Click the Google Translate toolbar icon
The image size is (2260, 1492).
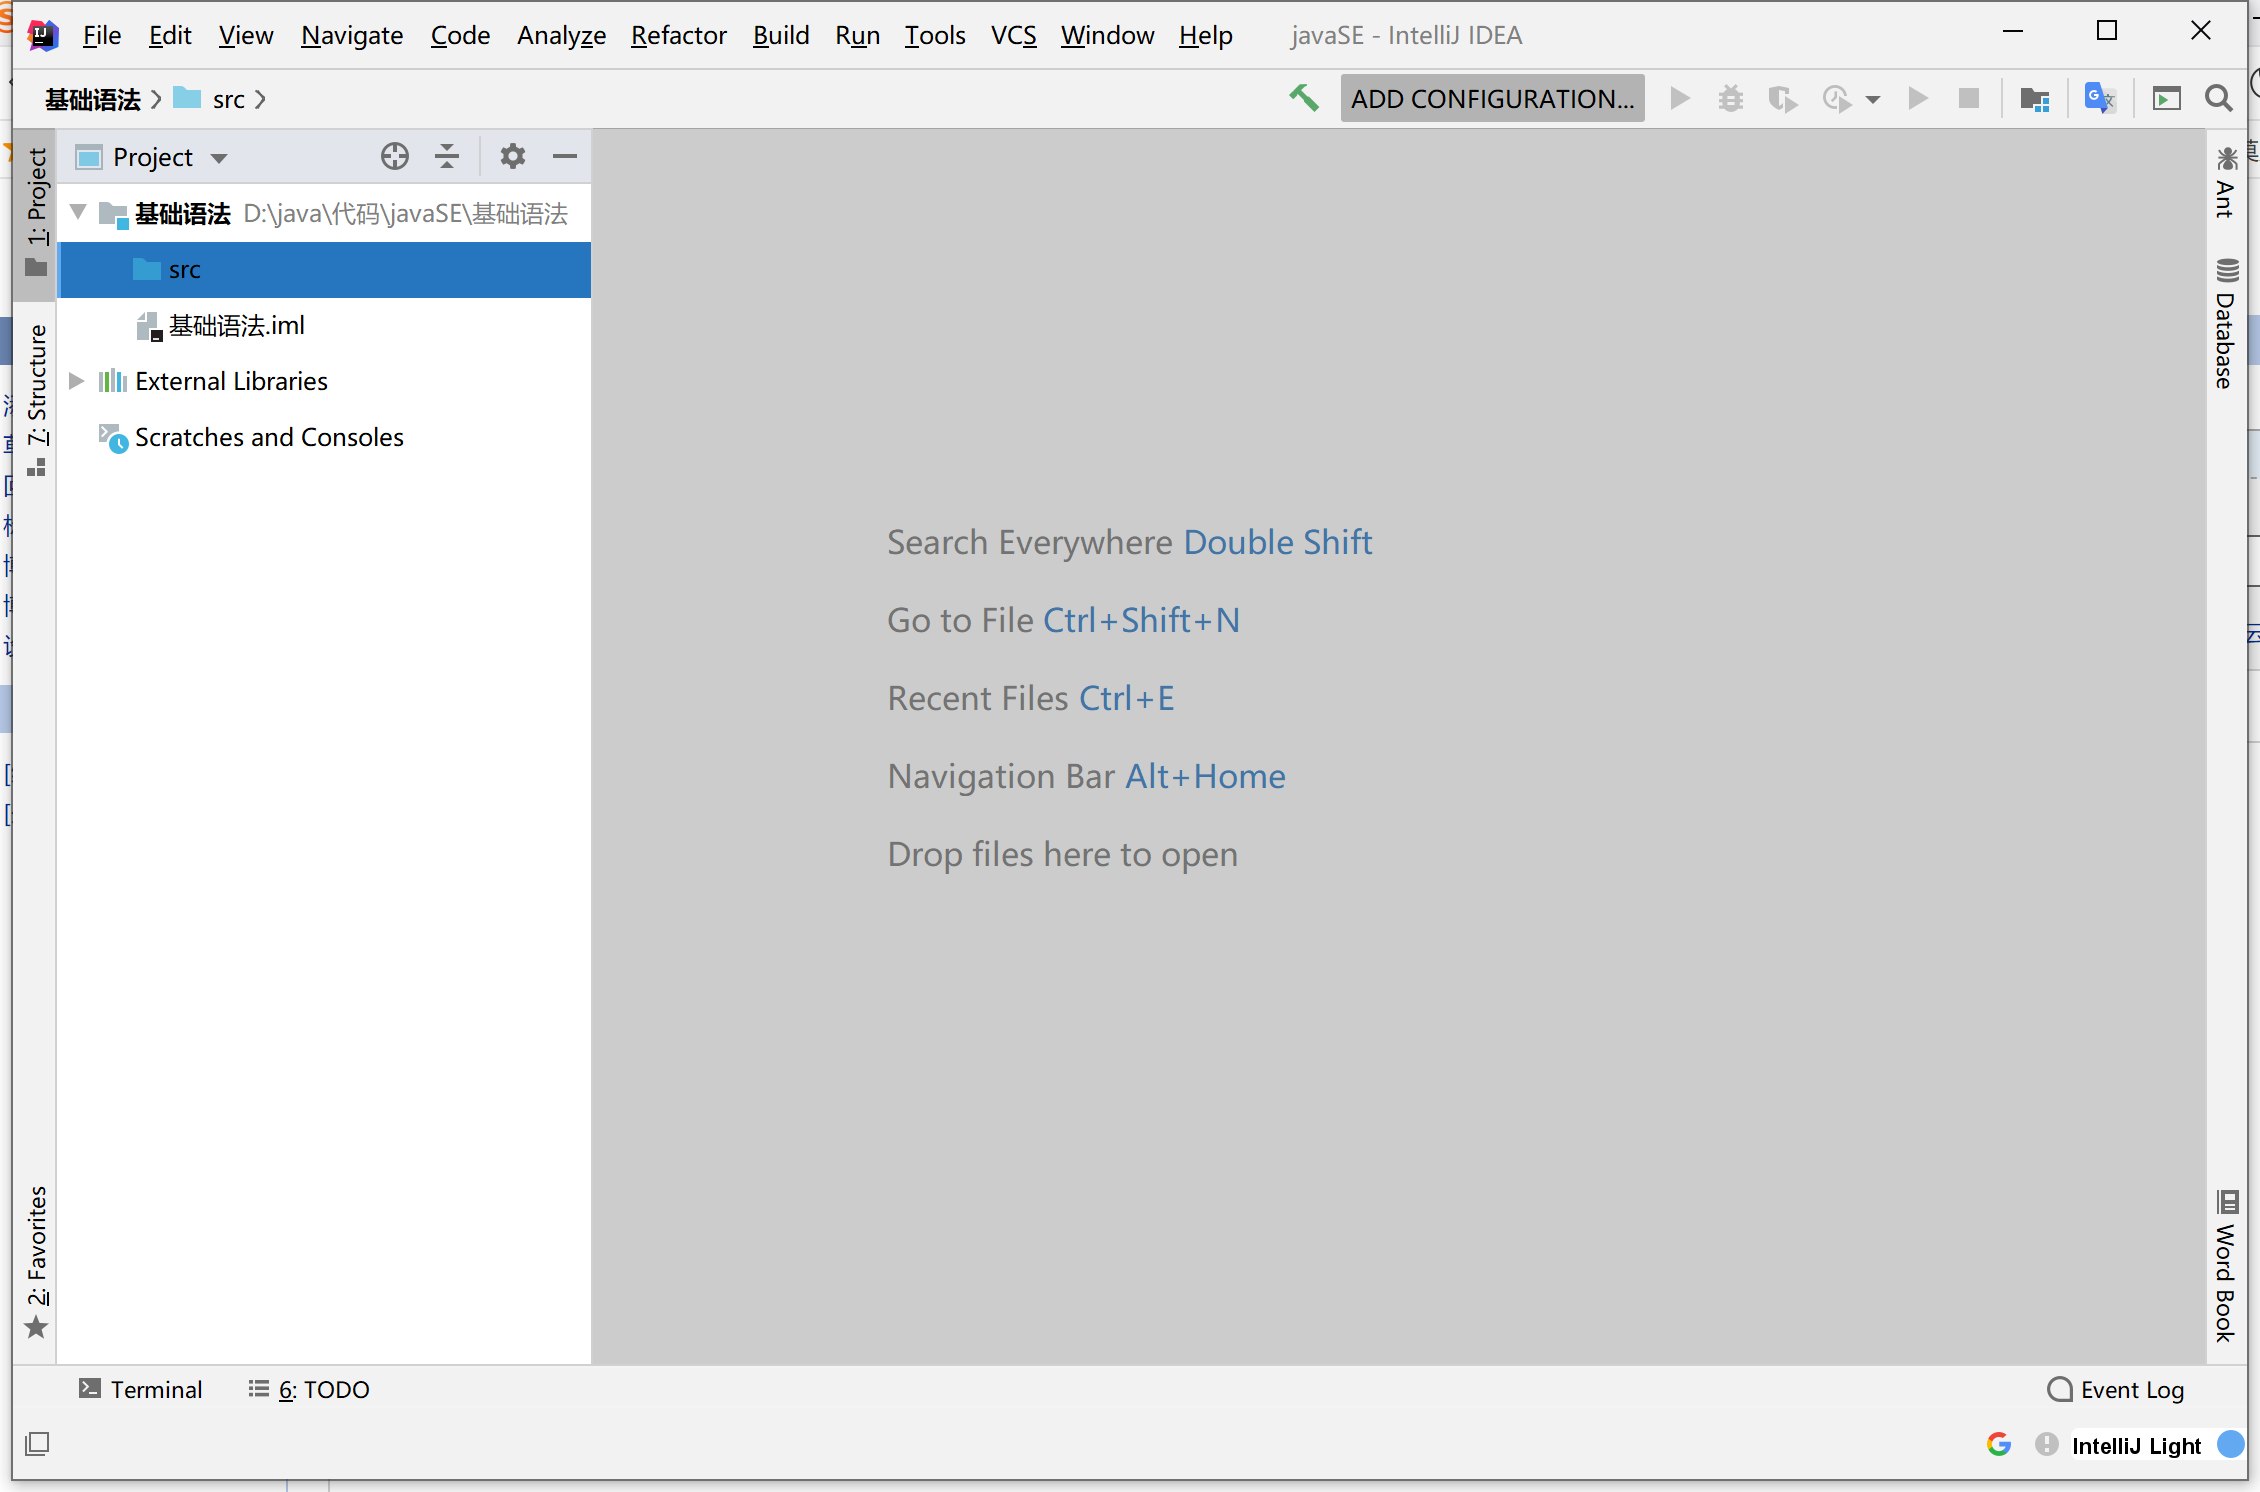(2098, 99)
